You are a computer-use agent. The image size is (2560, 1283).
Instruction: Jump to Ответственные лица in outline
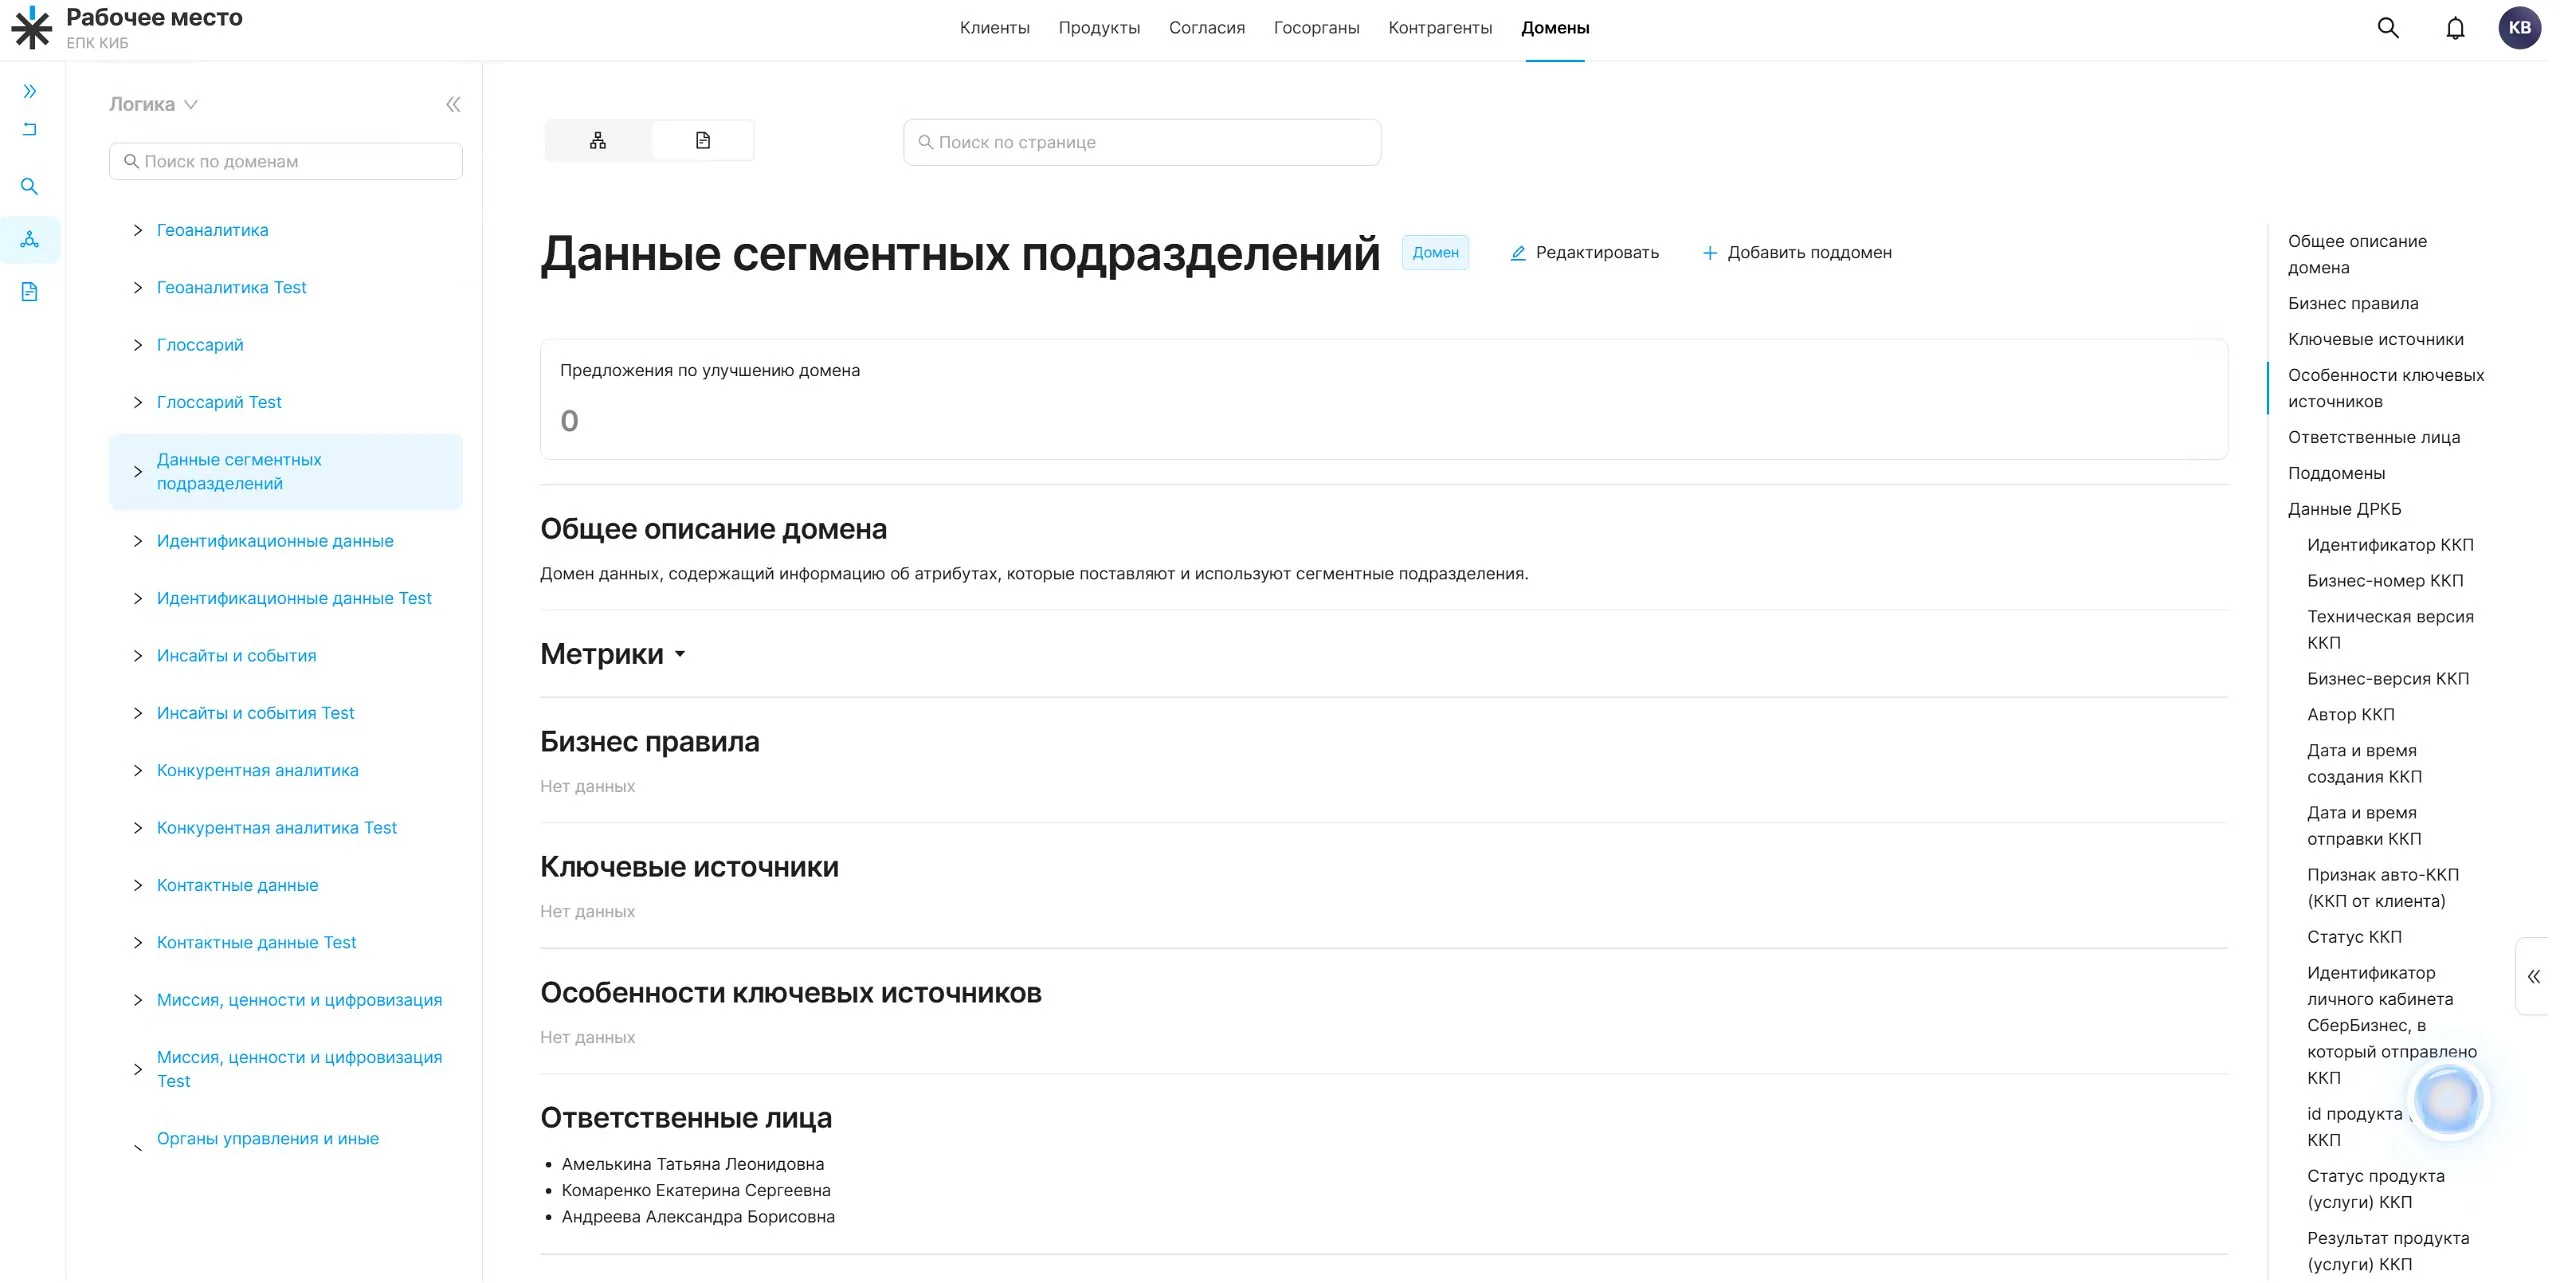click(2374, 437)
